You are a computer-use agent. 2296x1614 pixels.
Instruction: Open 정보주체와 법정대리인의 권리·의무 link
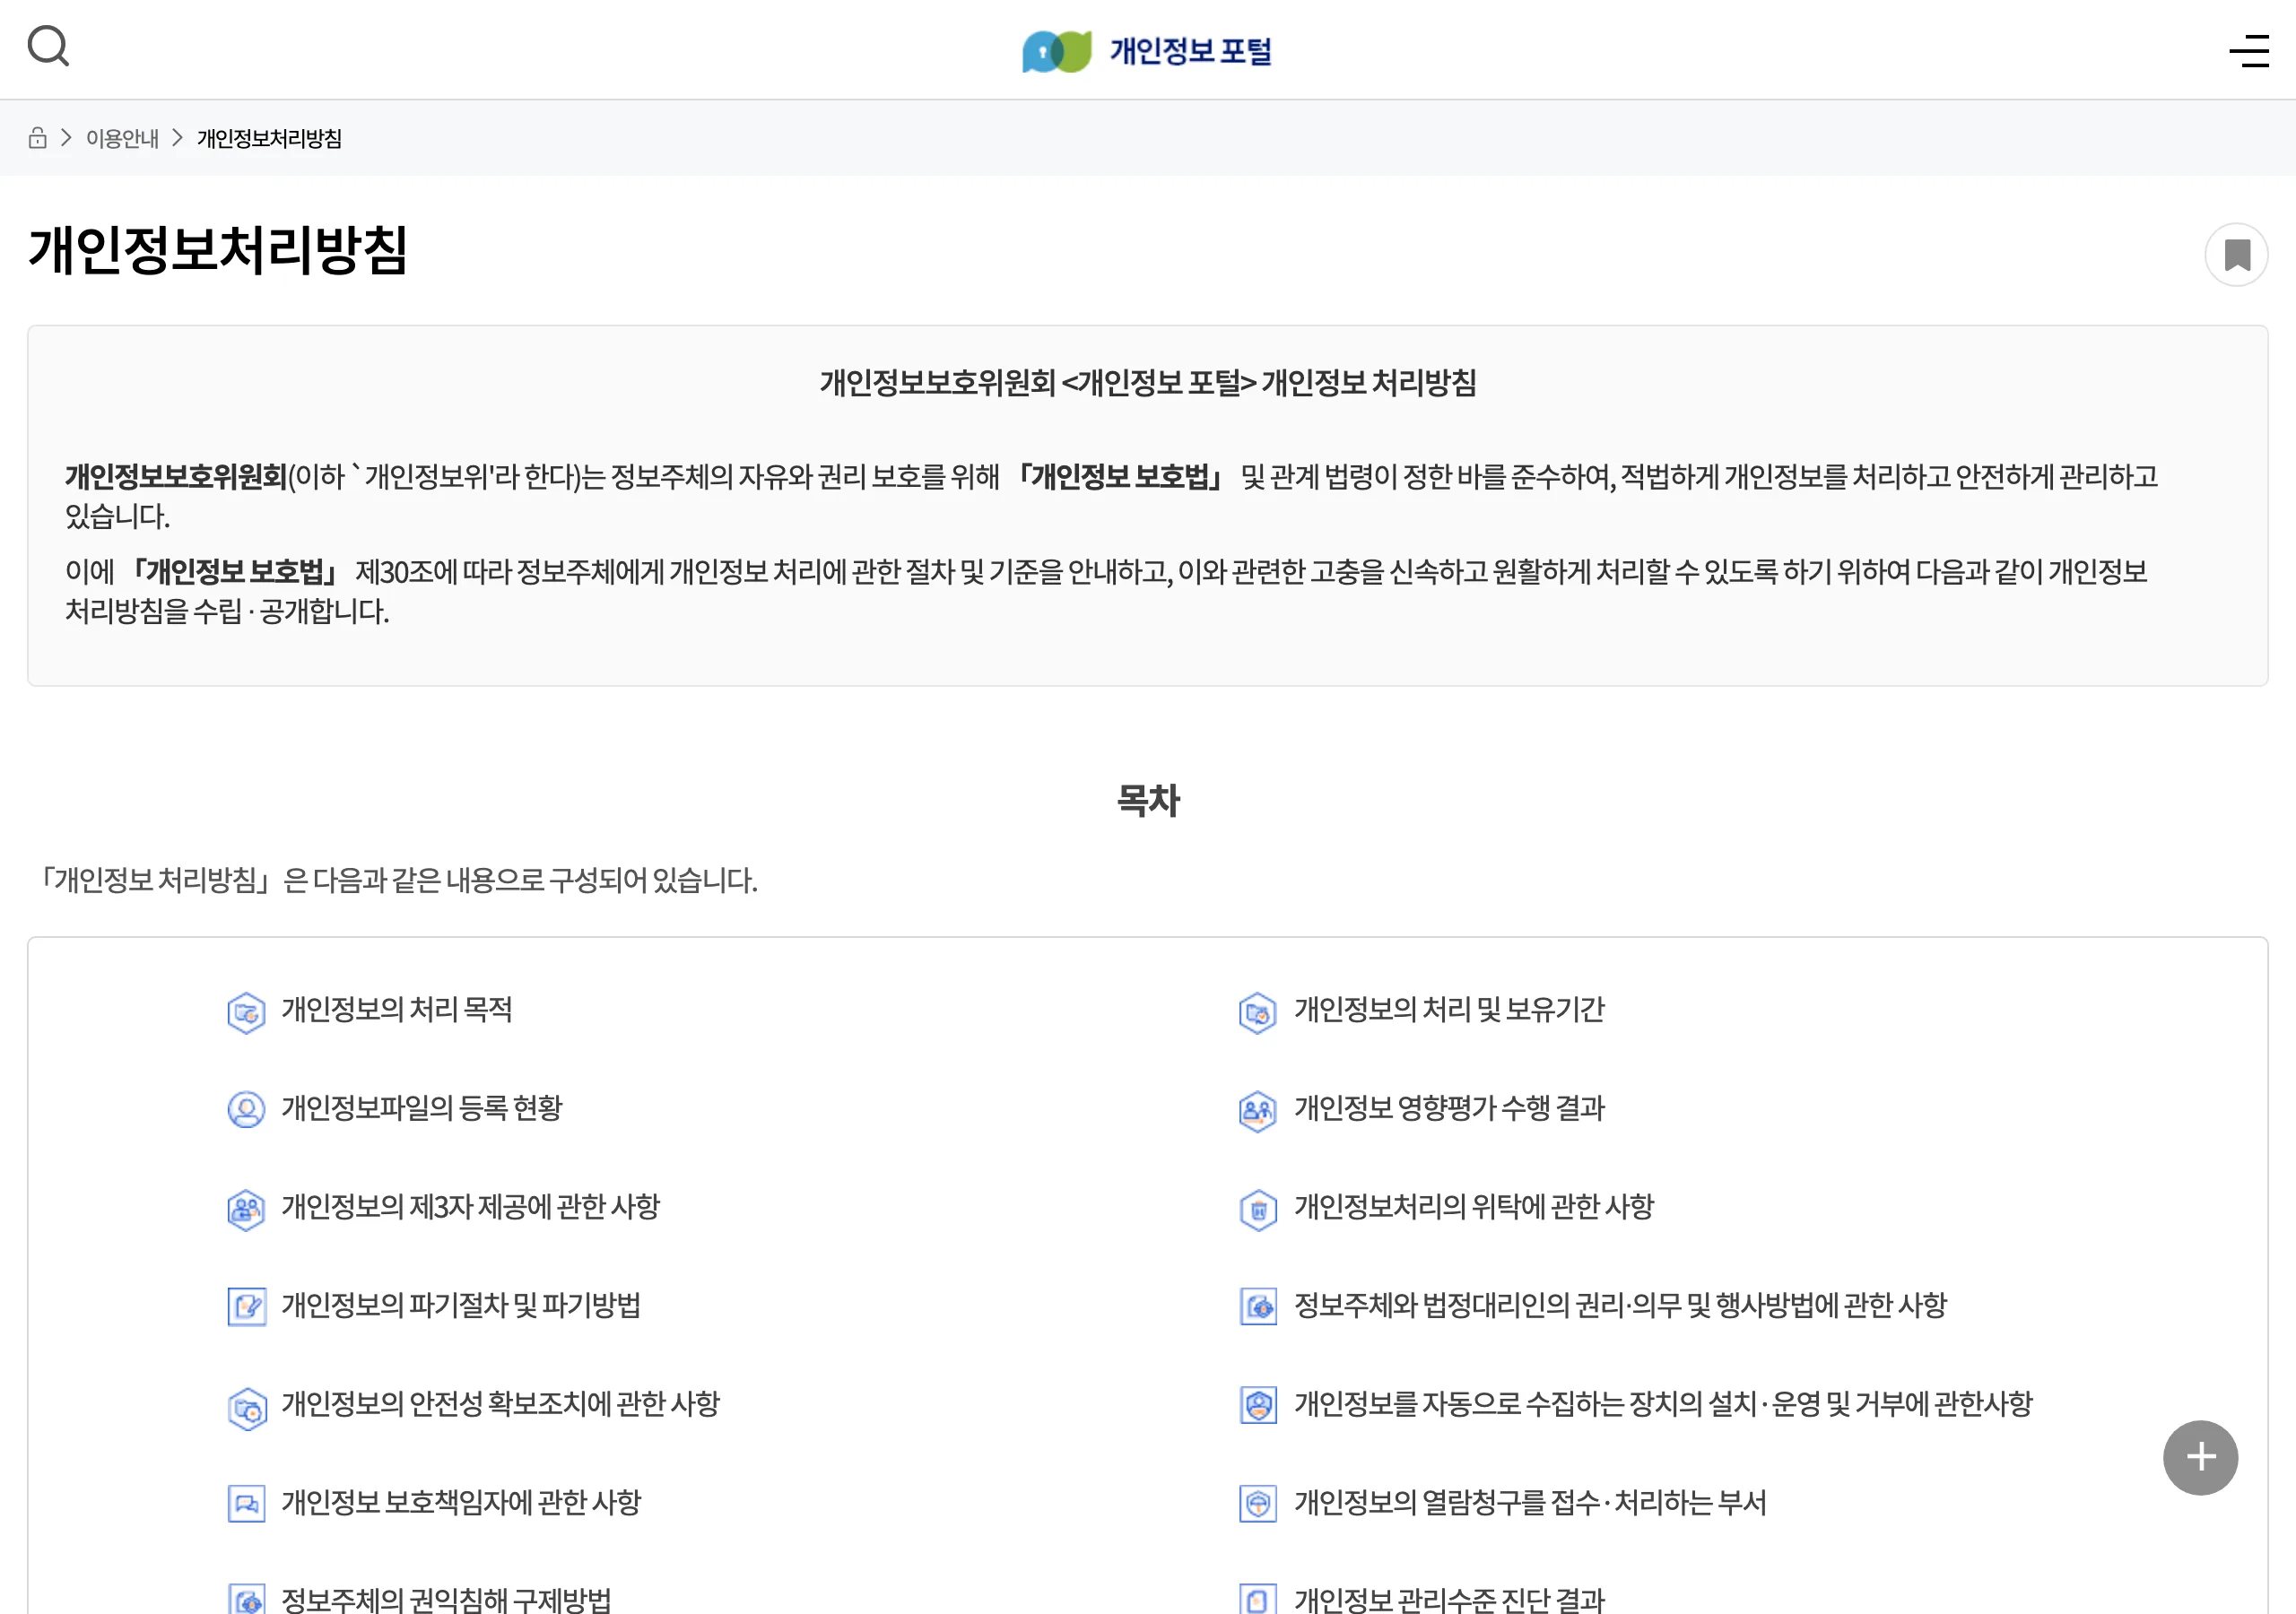point(1620,1305)
